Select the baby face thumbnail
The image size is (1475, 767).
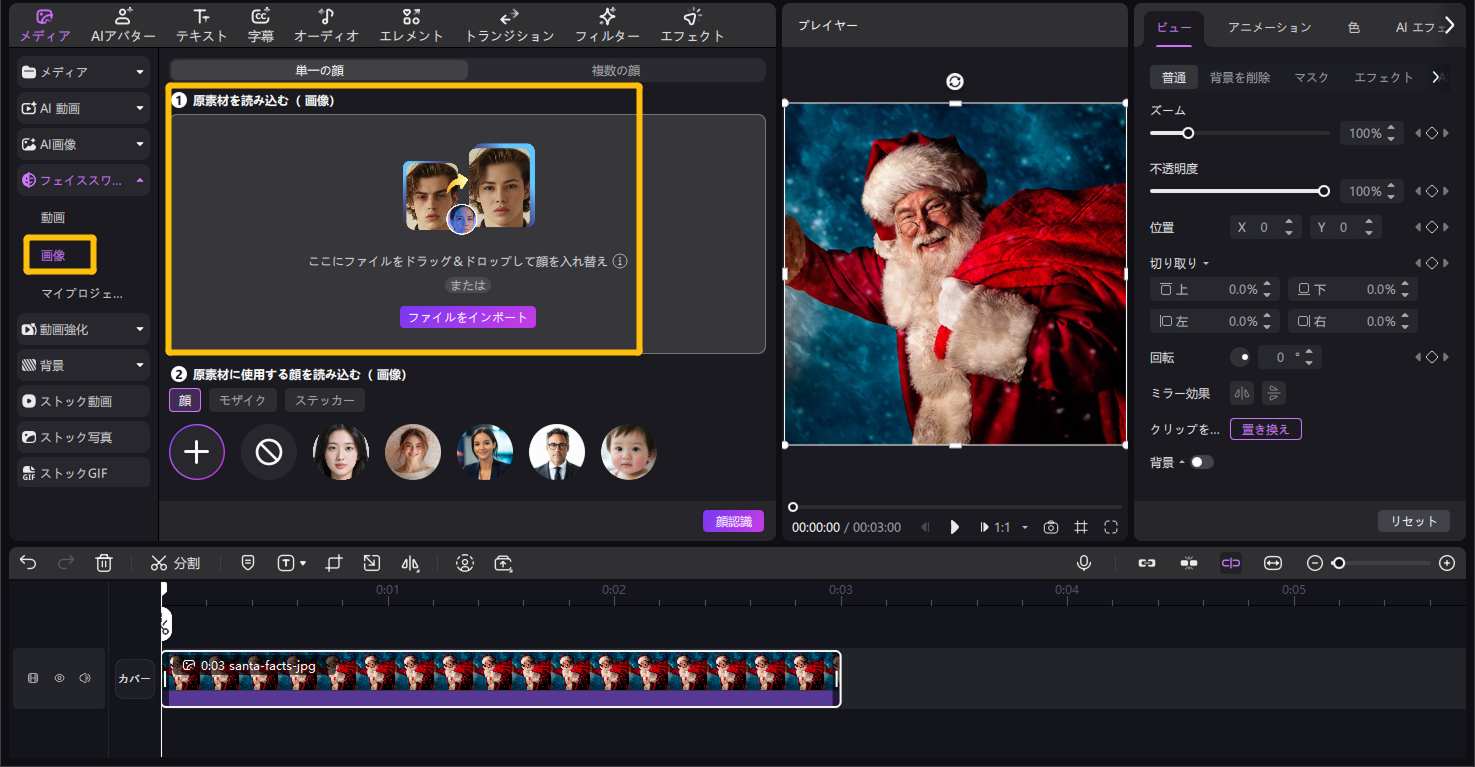coord(629,452)
